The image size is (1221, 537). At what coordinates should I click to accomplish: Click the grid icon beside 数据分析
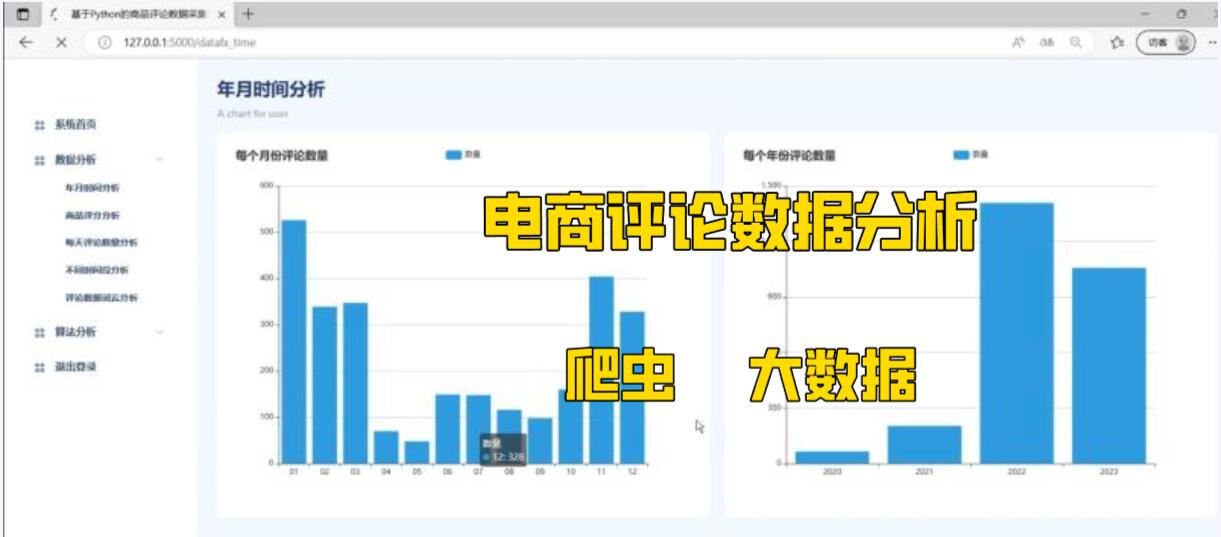click(x=40, y=160)
